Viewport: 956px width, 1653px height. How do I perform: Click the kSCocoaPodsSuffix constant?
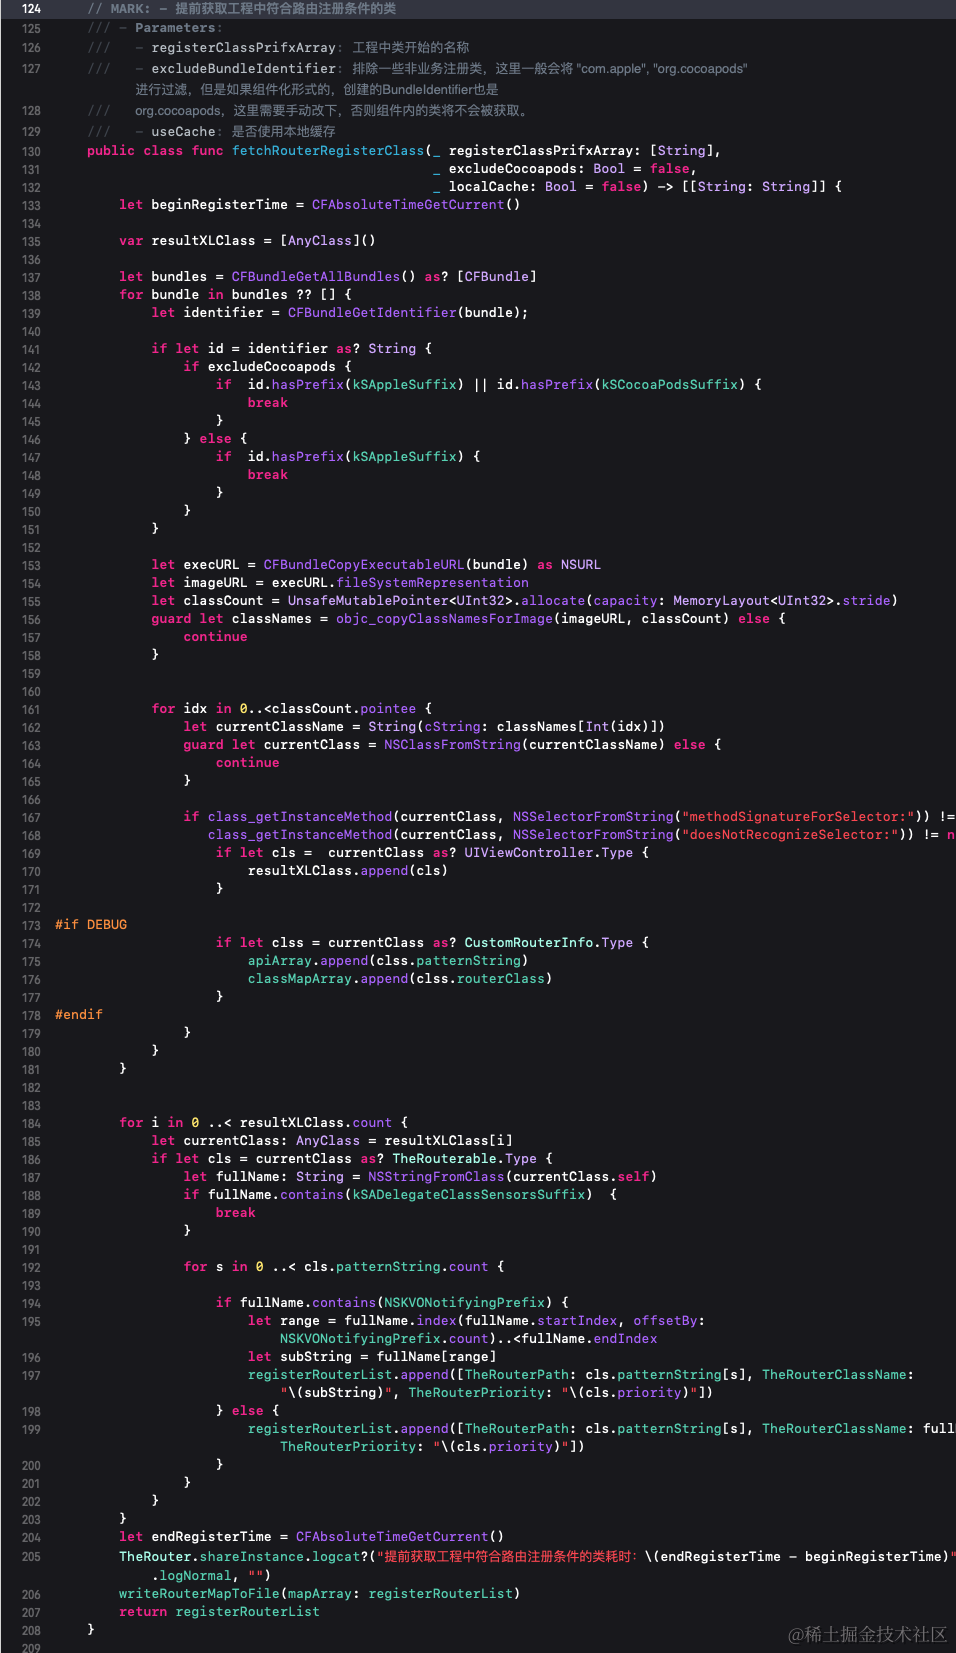pyautogui.click(x=669, y=385)
